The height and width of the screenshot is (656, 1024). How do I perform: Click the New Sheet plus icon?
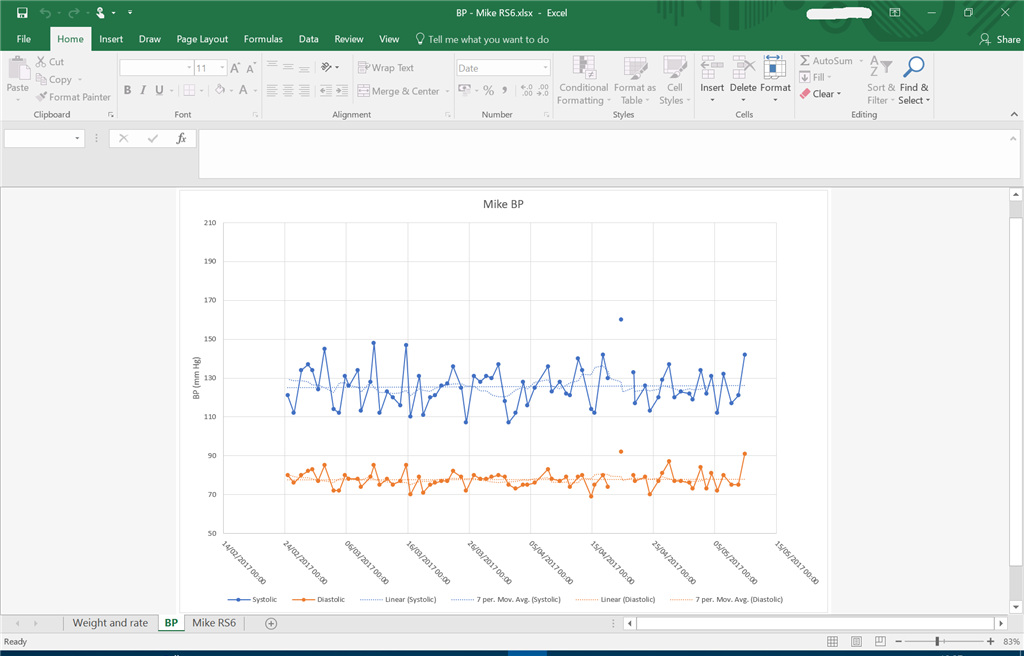click(x=271, y=623)
